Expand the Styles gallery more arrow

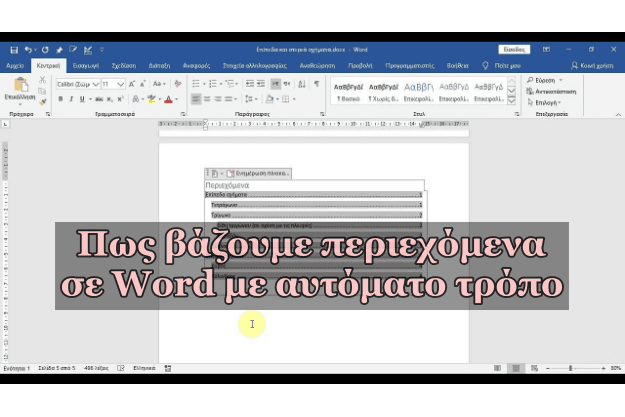click(512, 102)
